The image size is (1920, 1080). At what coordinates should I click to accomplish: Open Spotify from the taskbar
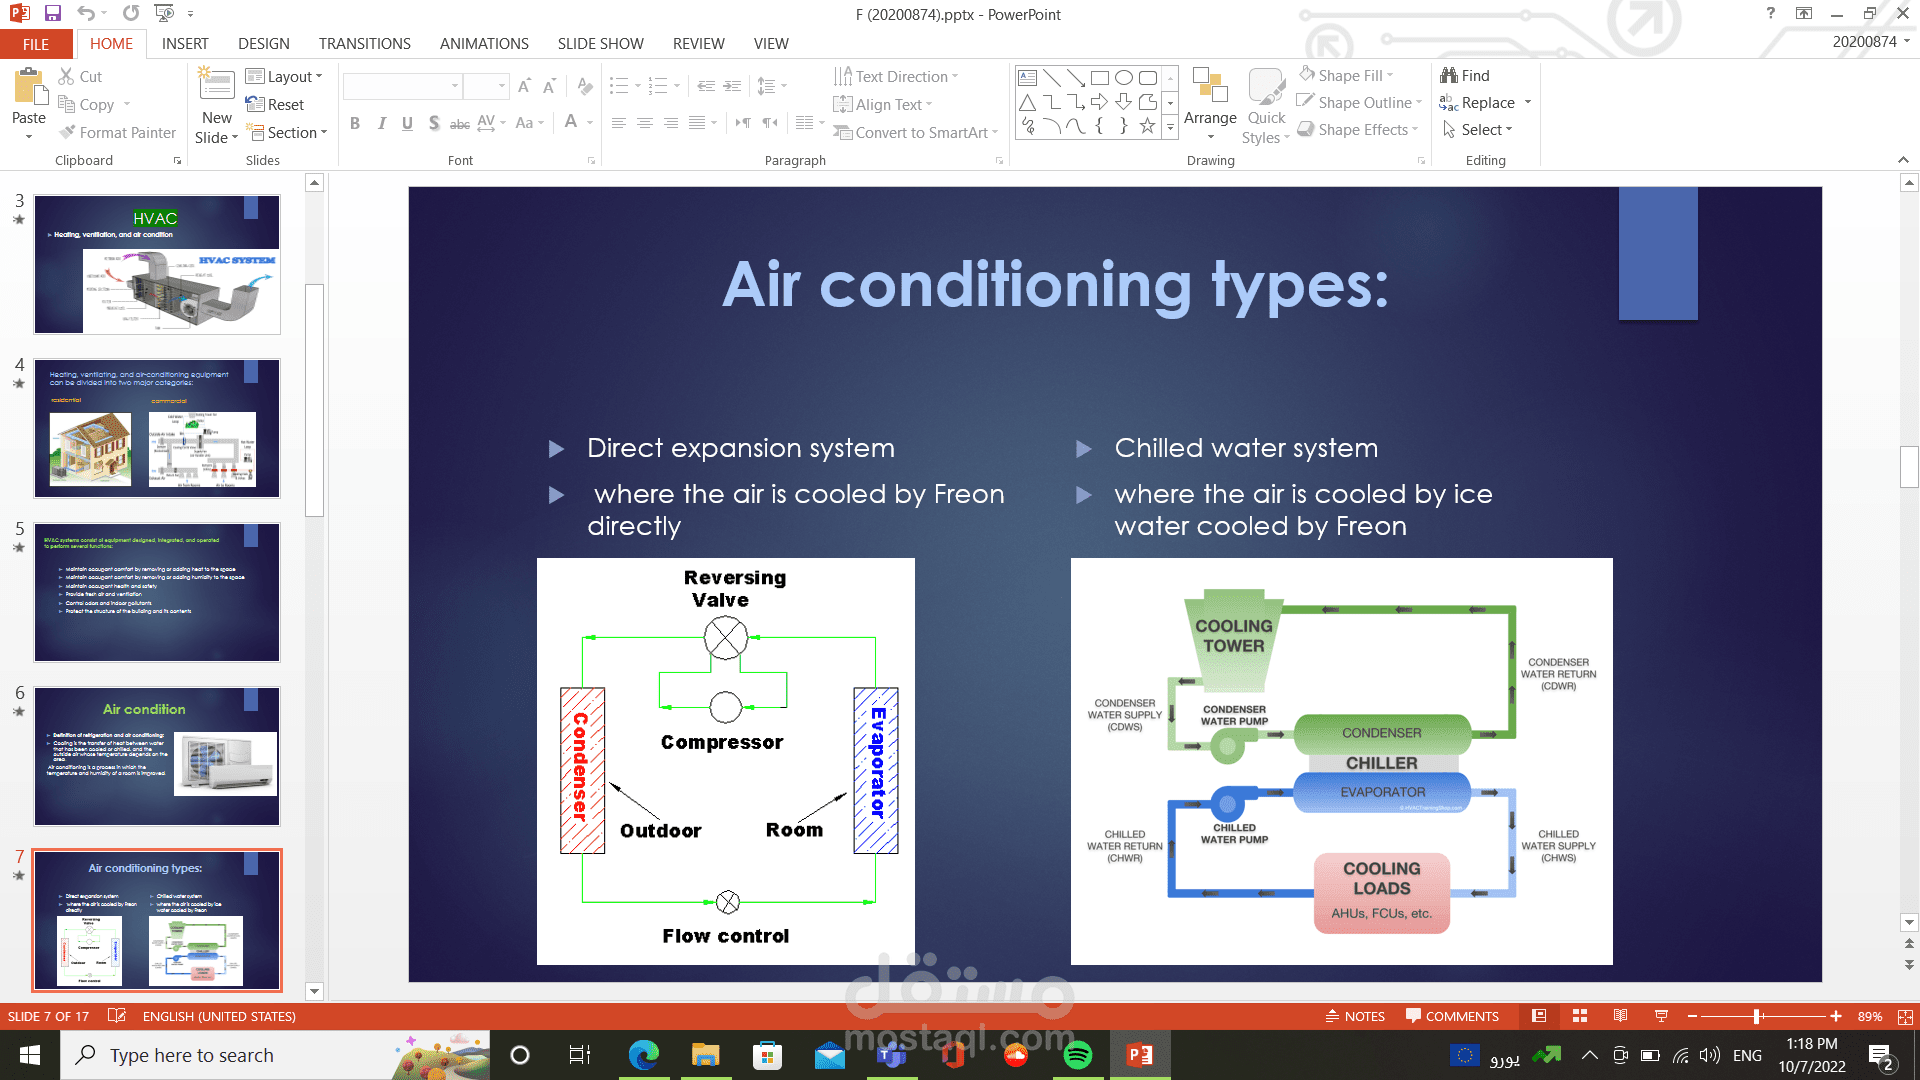(x=1078, y=1055)
